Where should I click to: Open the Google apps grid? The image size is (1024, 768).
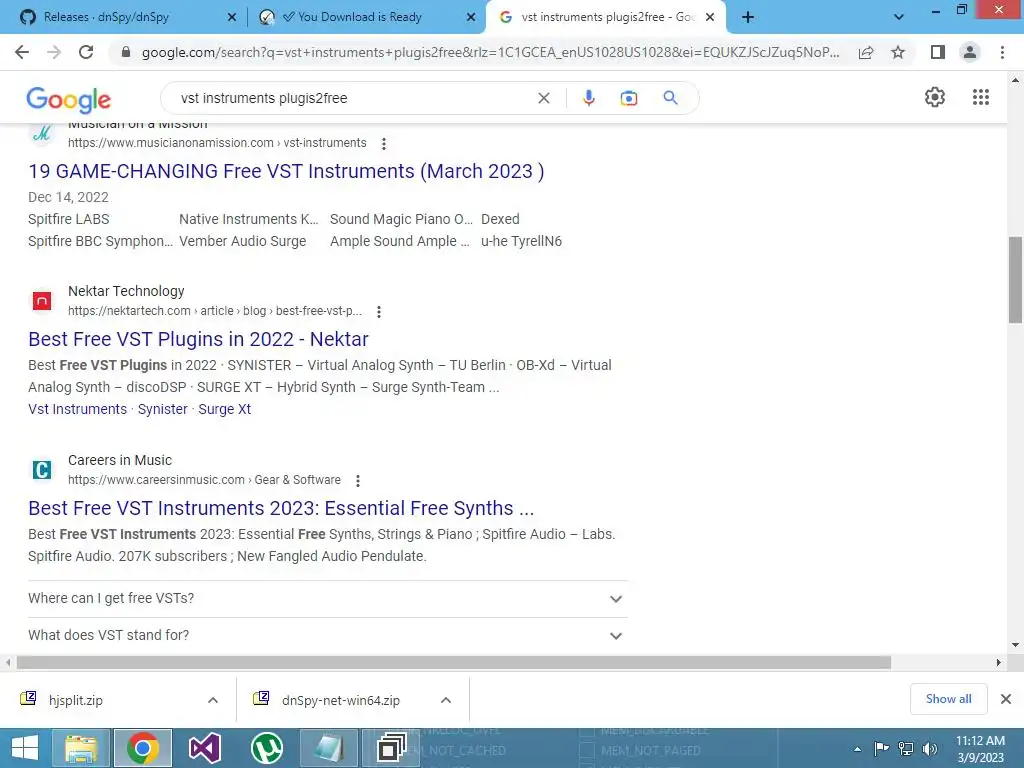click(x=981, y=97)
